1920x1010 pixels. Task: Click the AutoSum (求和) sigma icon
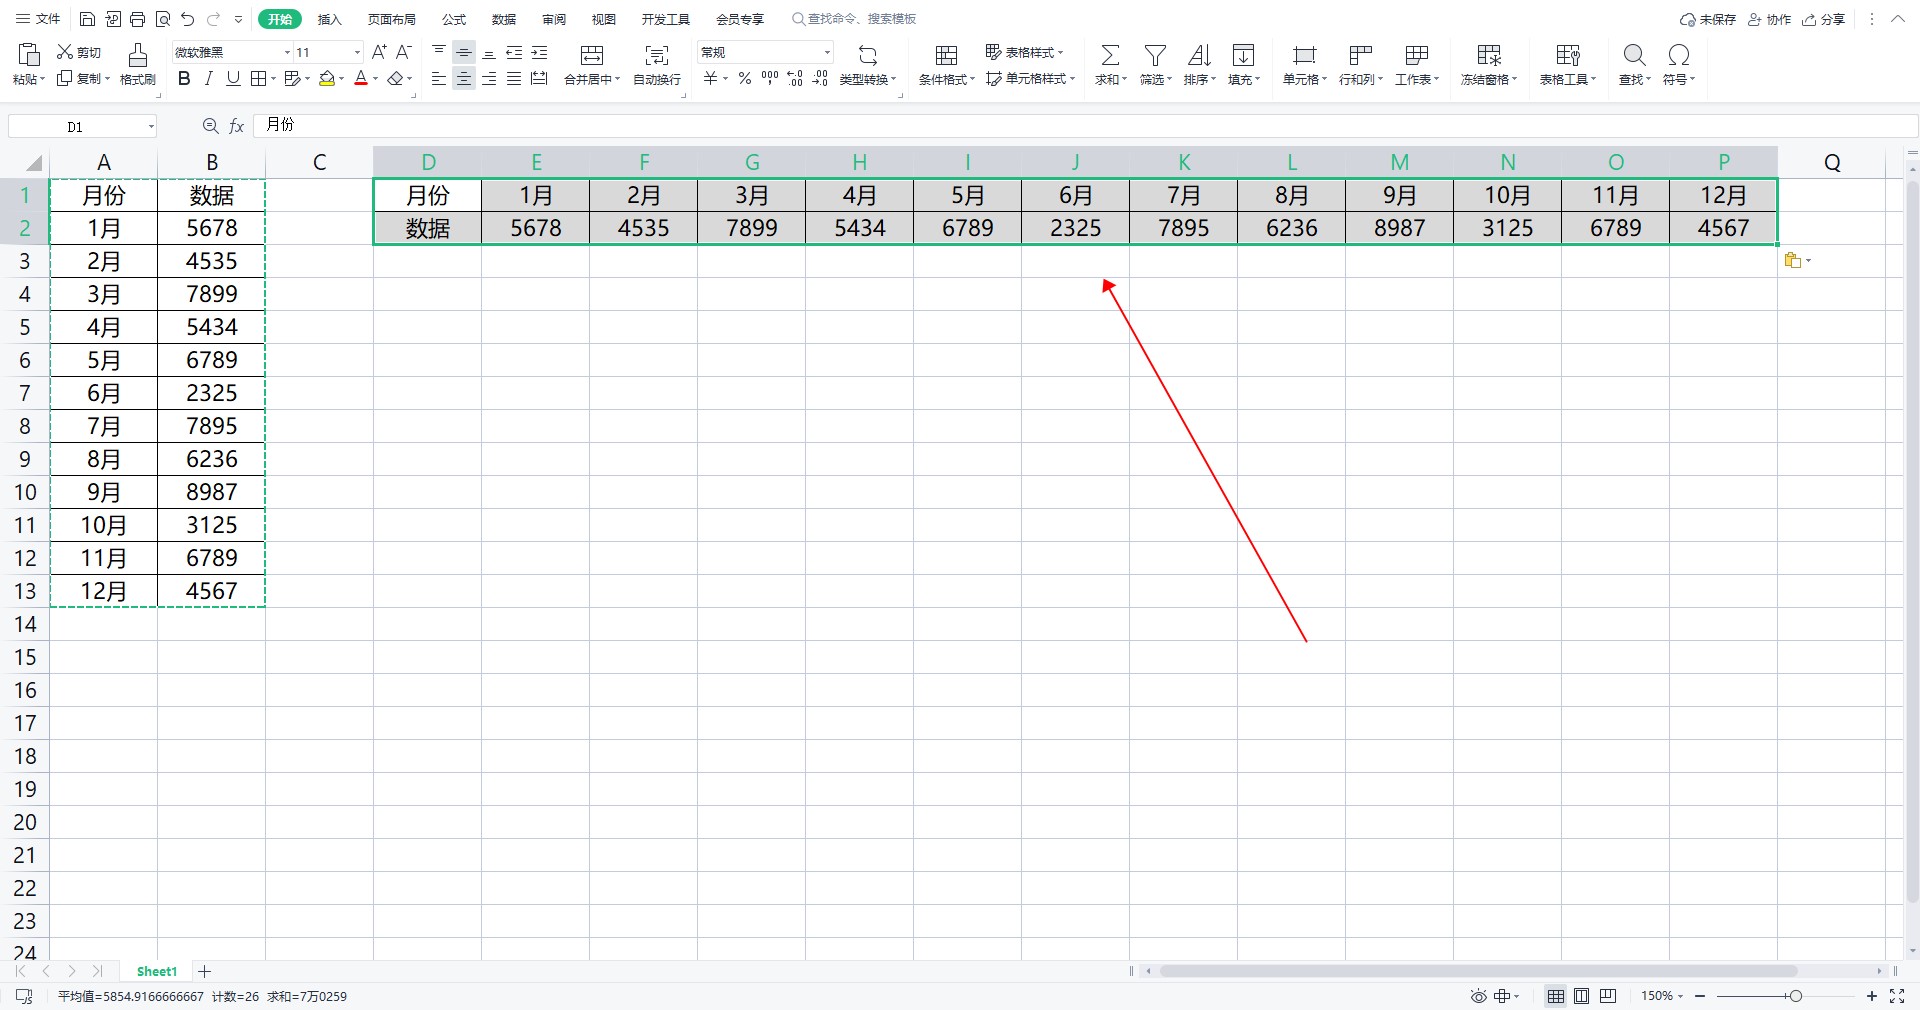click(1109, 55)
